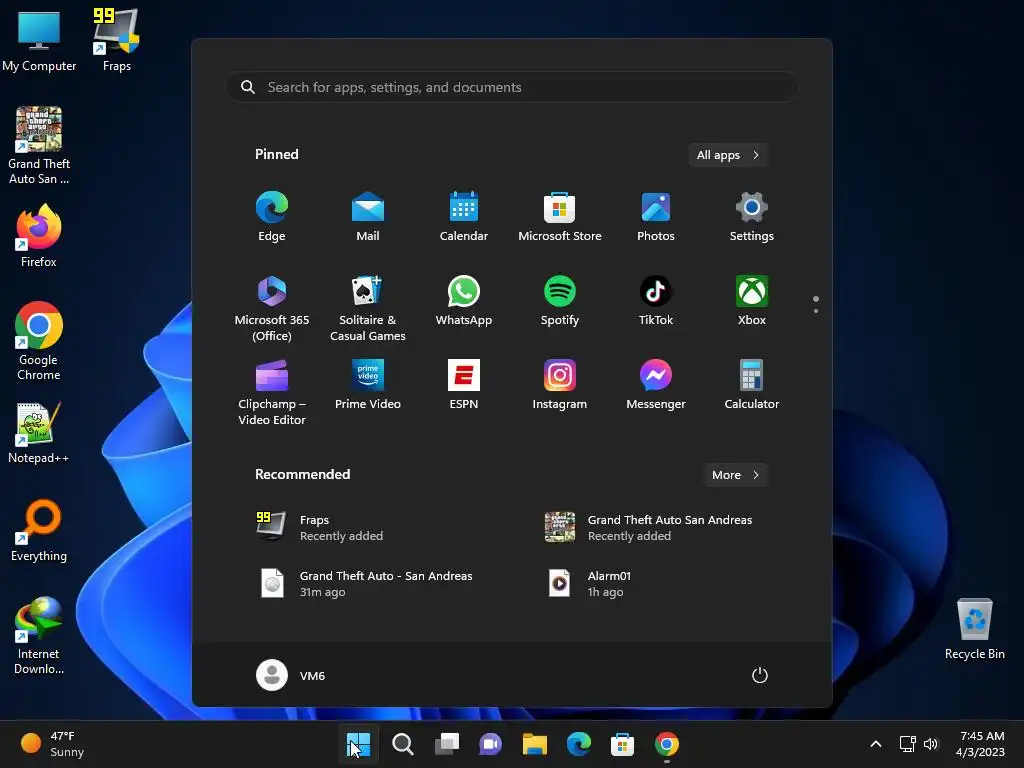1024x768 pixels.
Task: Launch the ESPN app
Action: 464,385
